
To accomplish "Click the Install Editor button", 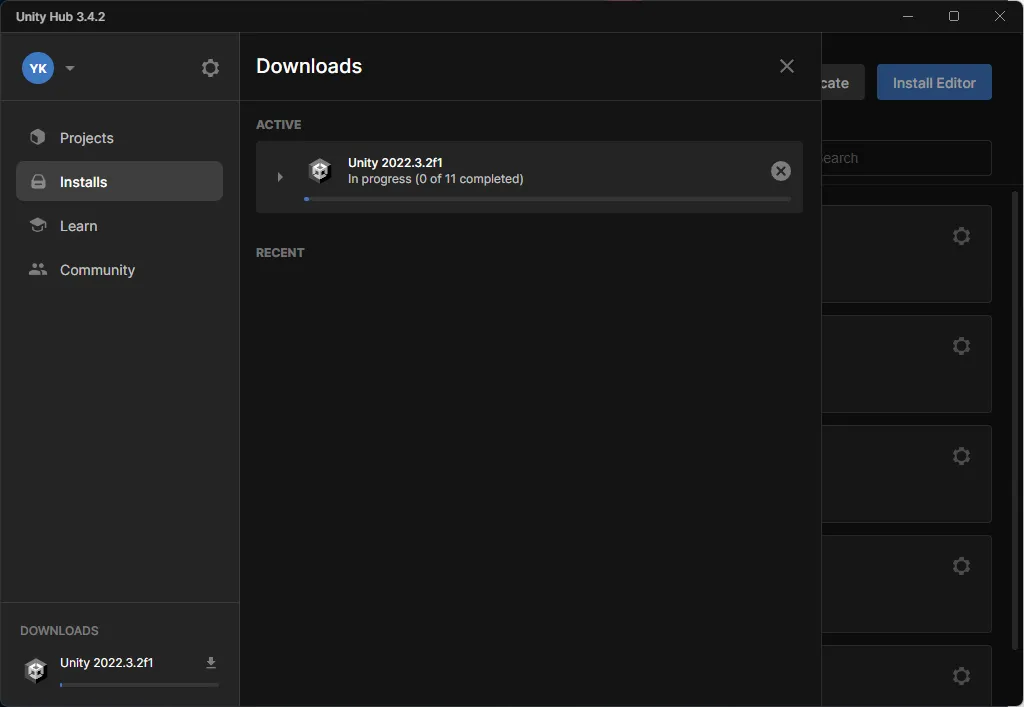I will 934,82.
